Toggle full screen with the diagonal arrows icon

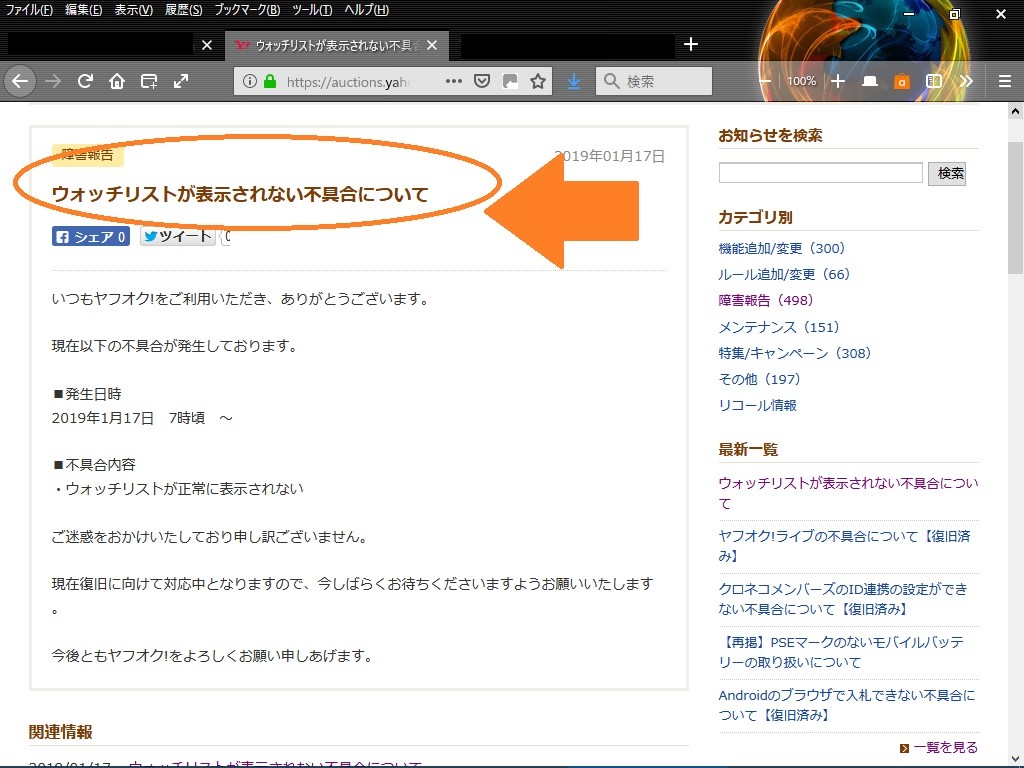[181, 81]
